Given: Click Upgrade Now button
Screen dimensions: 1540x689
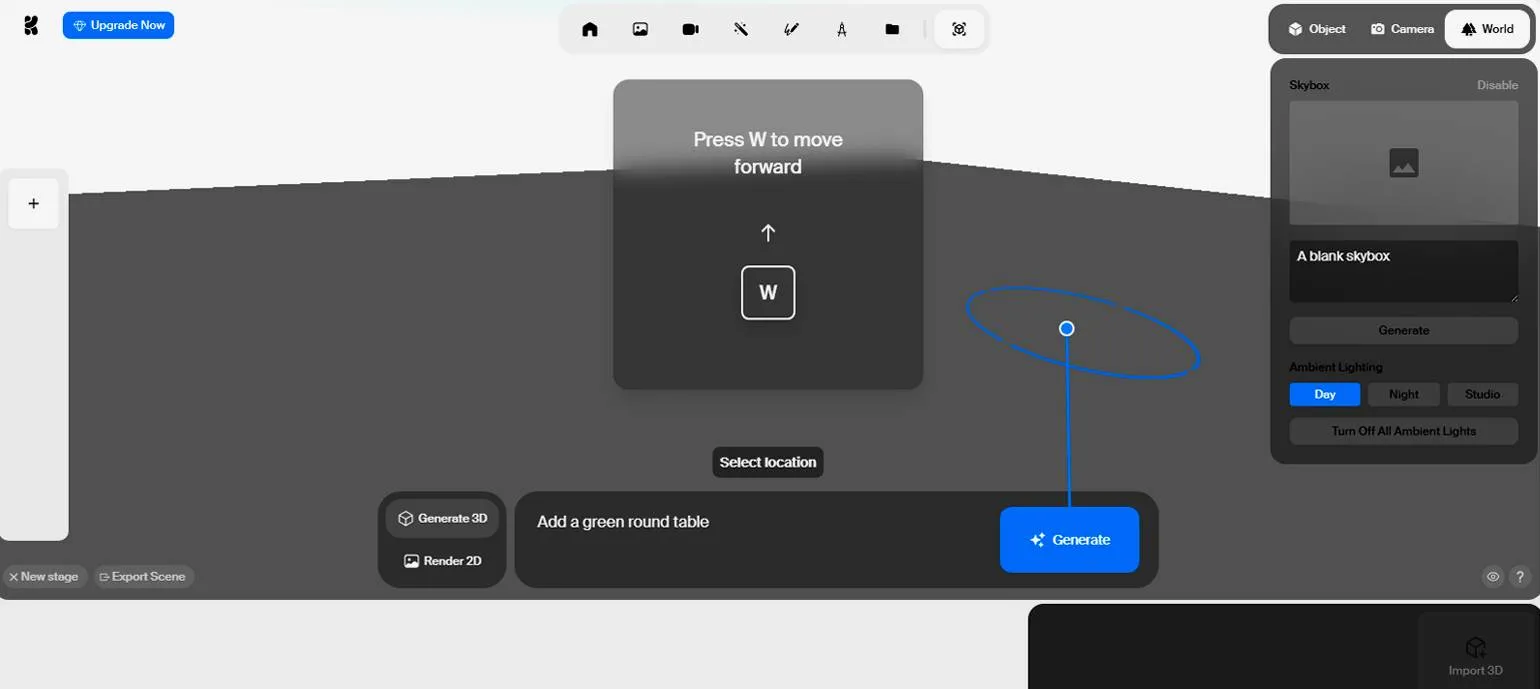Looking at the screenshot, I should click(x=118, y=25).
